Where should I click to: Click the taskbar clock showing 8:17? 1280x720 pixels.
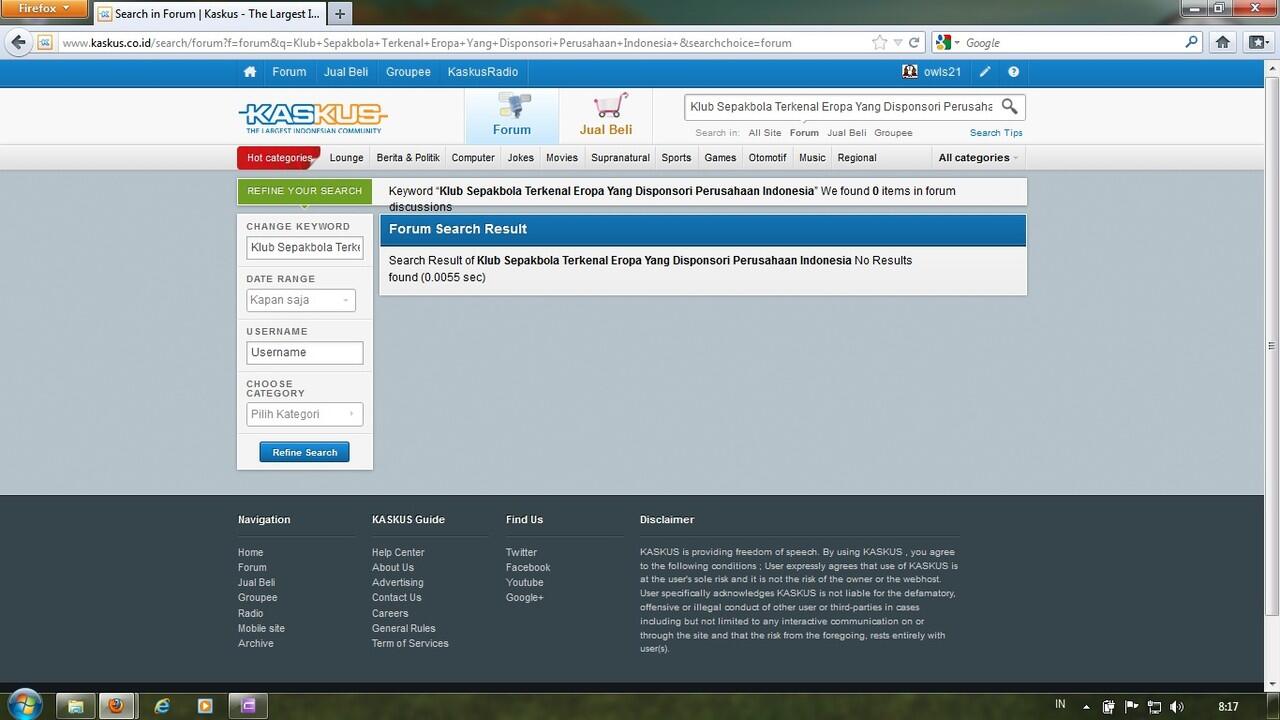point(1228,706)
